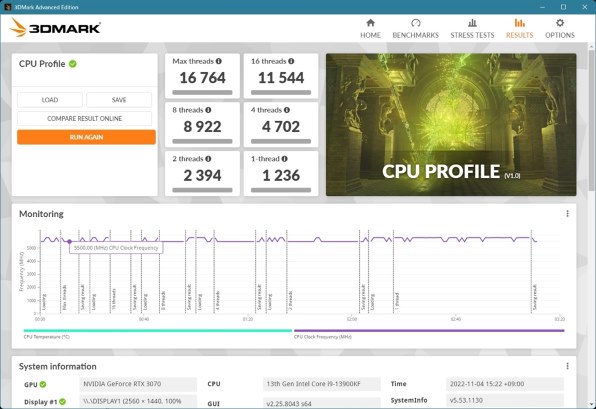The width and height of the screenshot is (596, 409).
Task: Click the Time value 2022-11-04 15:22
Action: click(505, 384)
